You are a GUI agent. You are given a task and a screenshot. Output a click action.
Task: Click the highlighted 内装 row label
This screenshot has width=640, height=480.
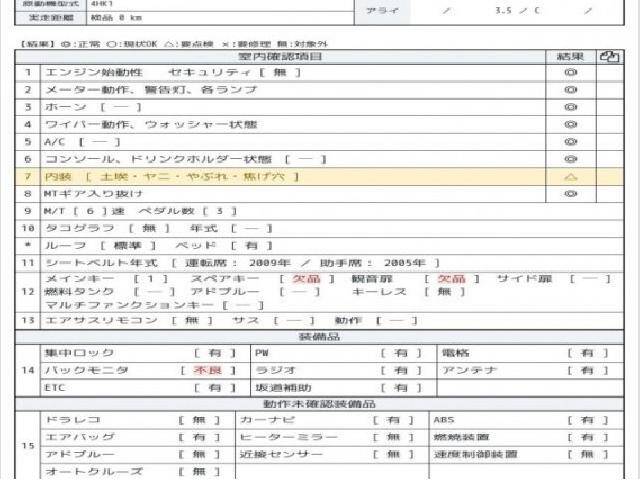58,177
